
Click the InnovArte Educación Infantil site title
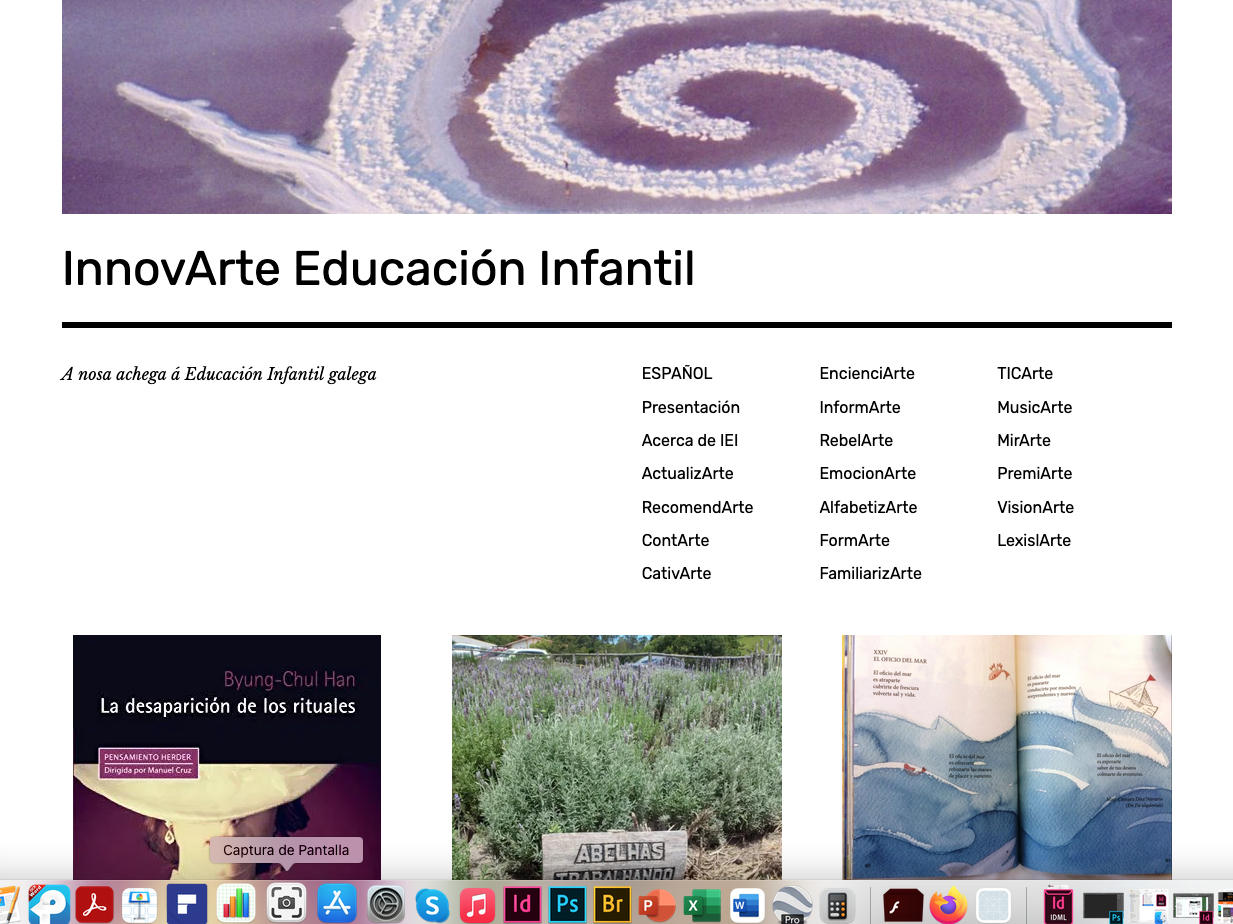(378, 269)
